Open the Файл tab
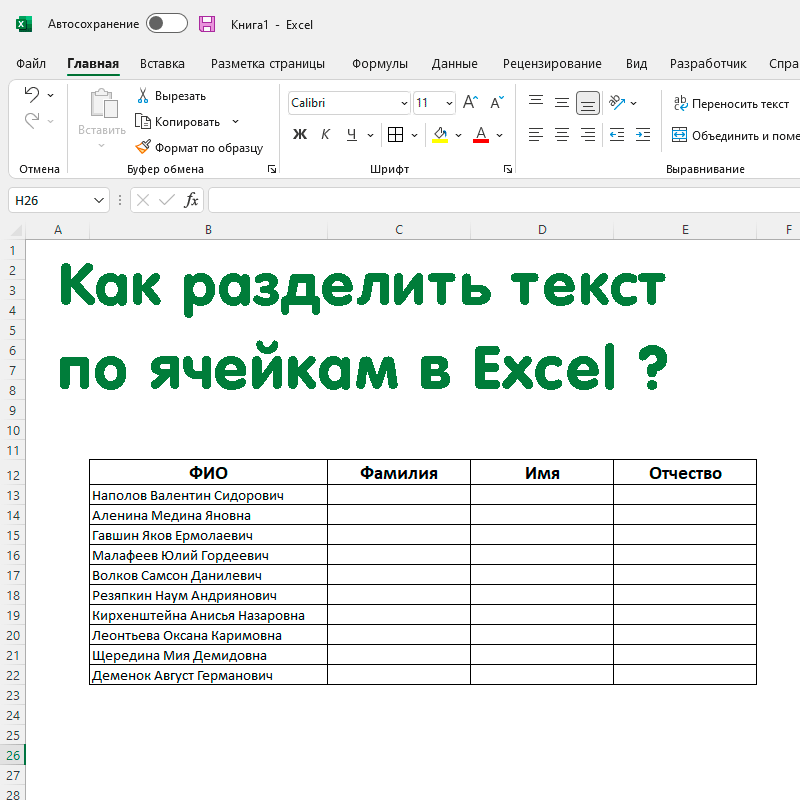 [31, 64]
